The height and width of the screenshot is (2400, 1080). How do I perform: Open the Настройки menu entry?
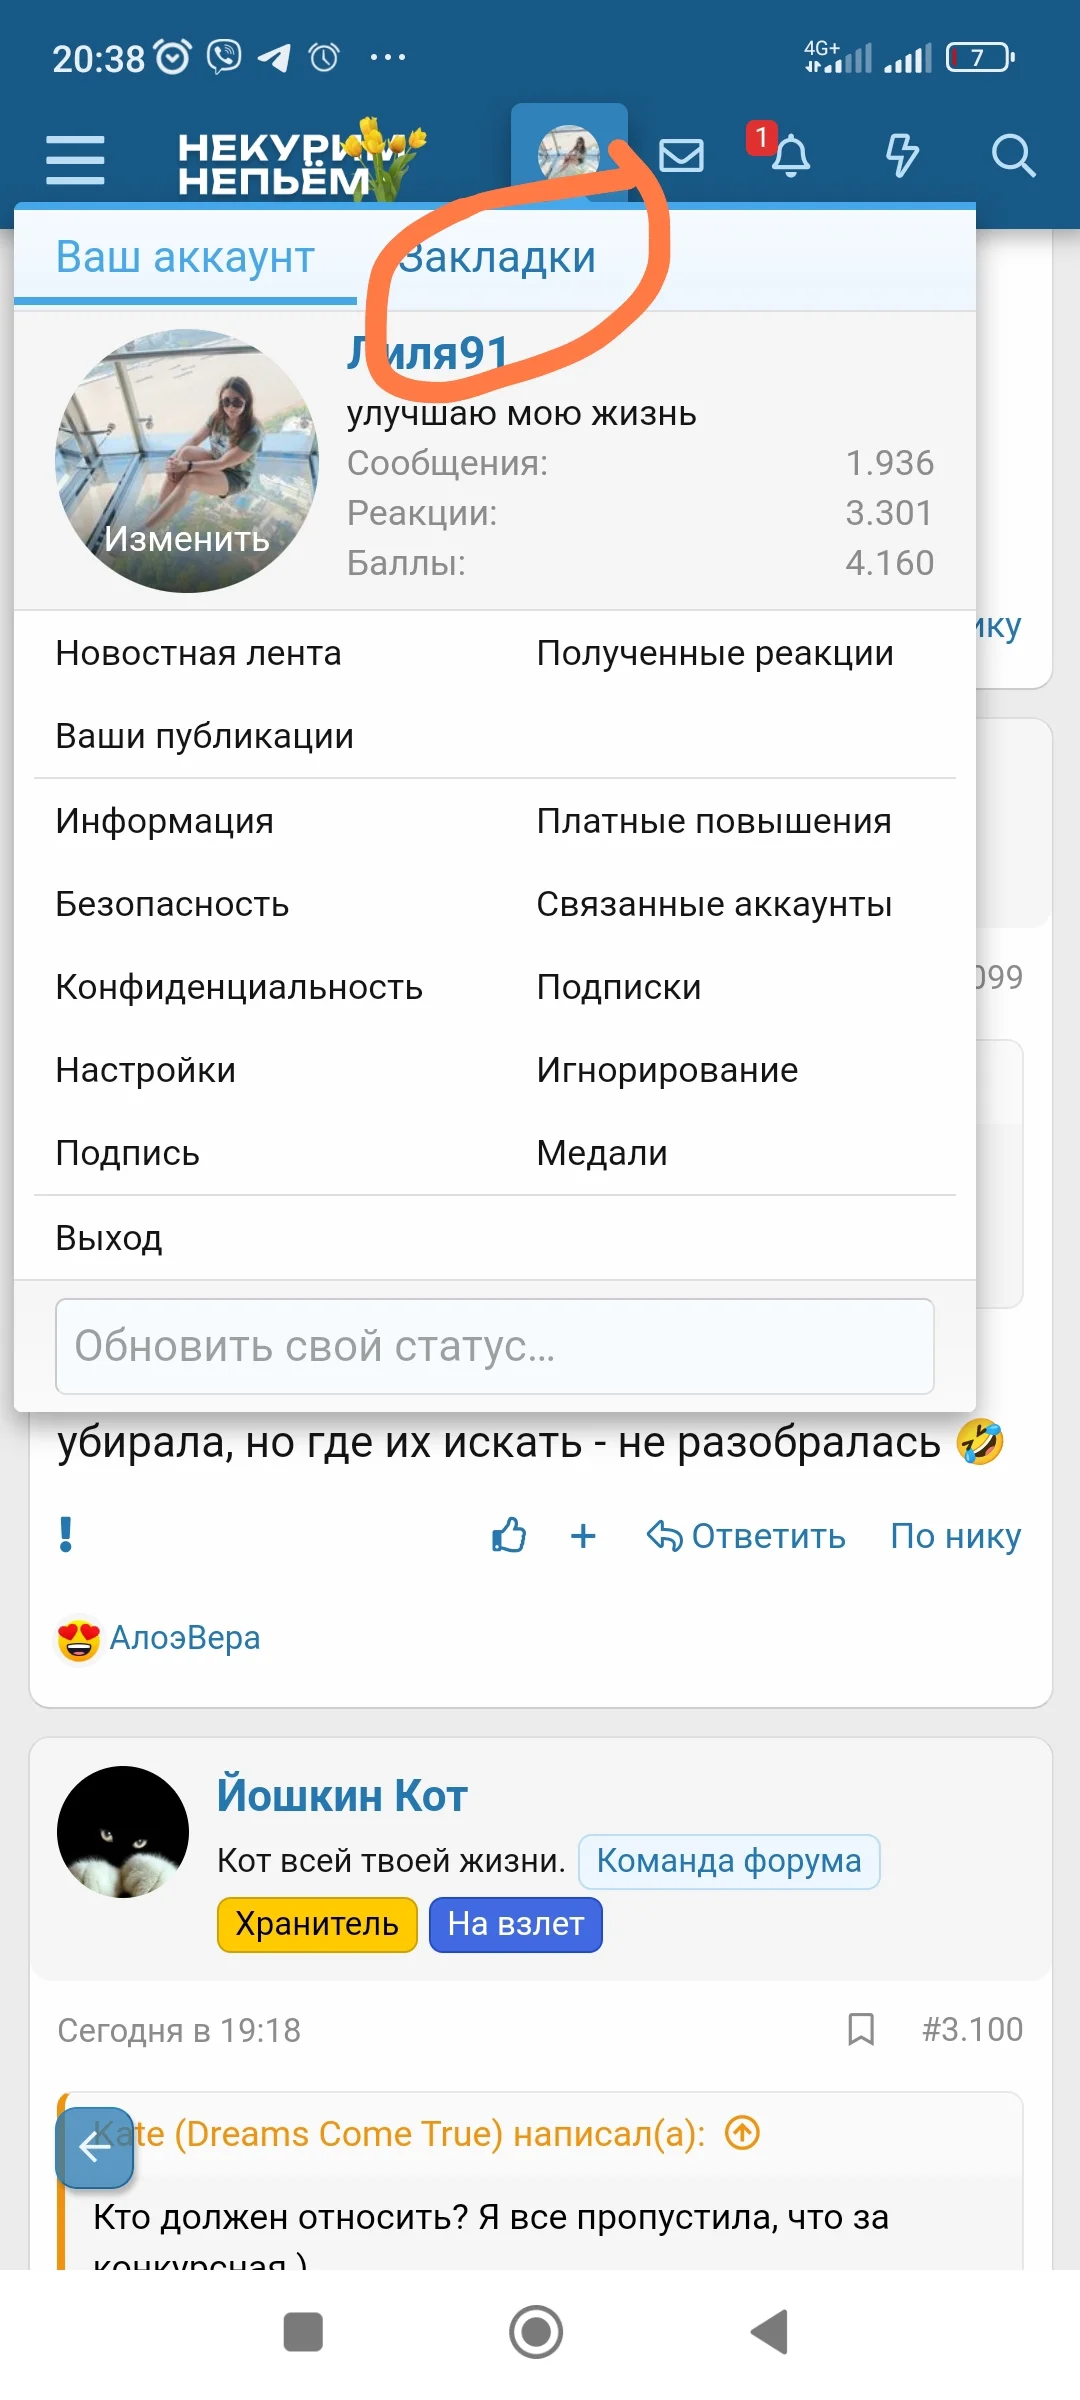click(144, 1069)
